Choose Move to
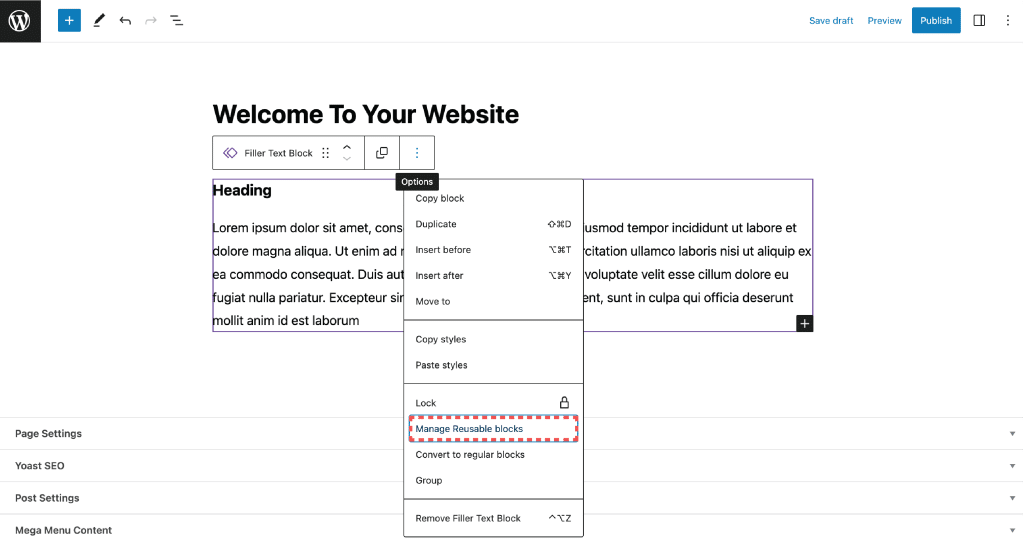The width and height of the screenshot is (1024, 545). (x=493, y=302)
